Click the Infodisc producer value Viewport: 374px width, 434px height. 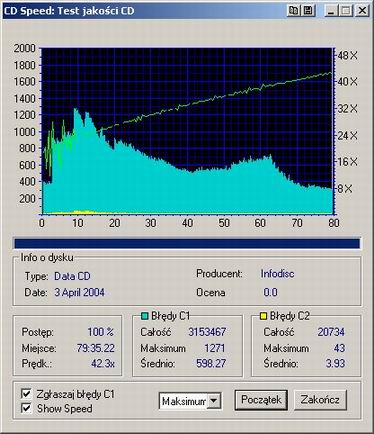click(x=277, y=274)
